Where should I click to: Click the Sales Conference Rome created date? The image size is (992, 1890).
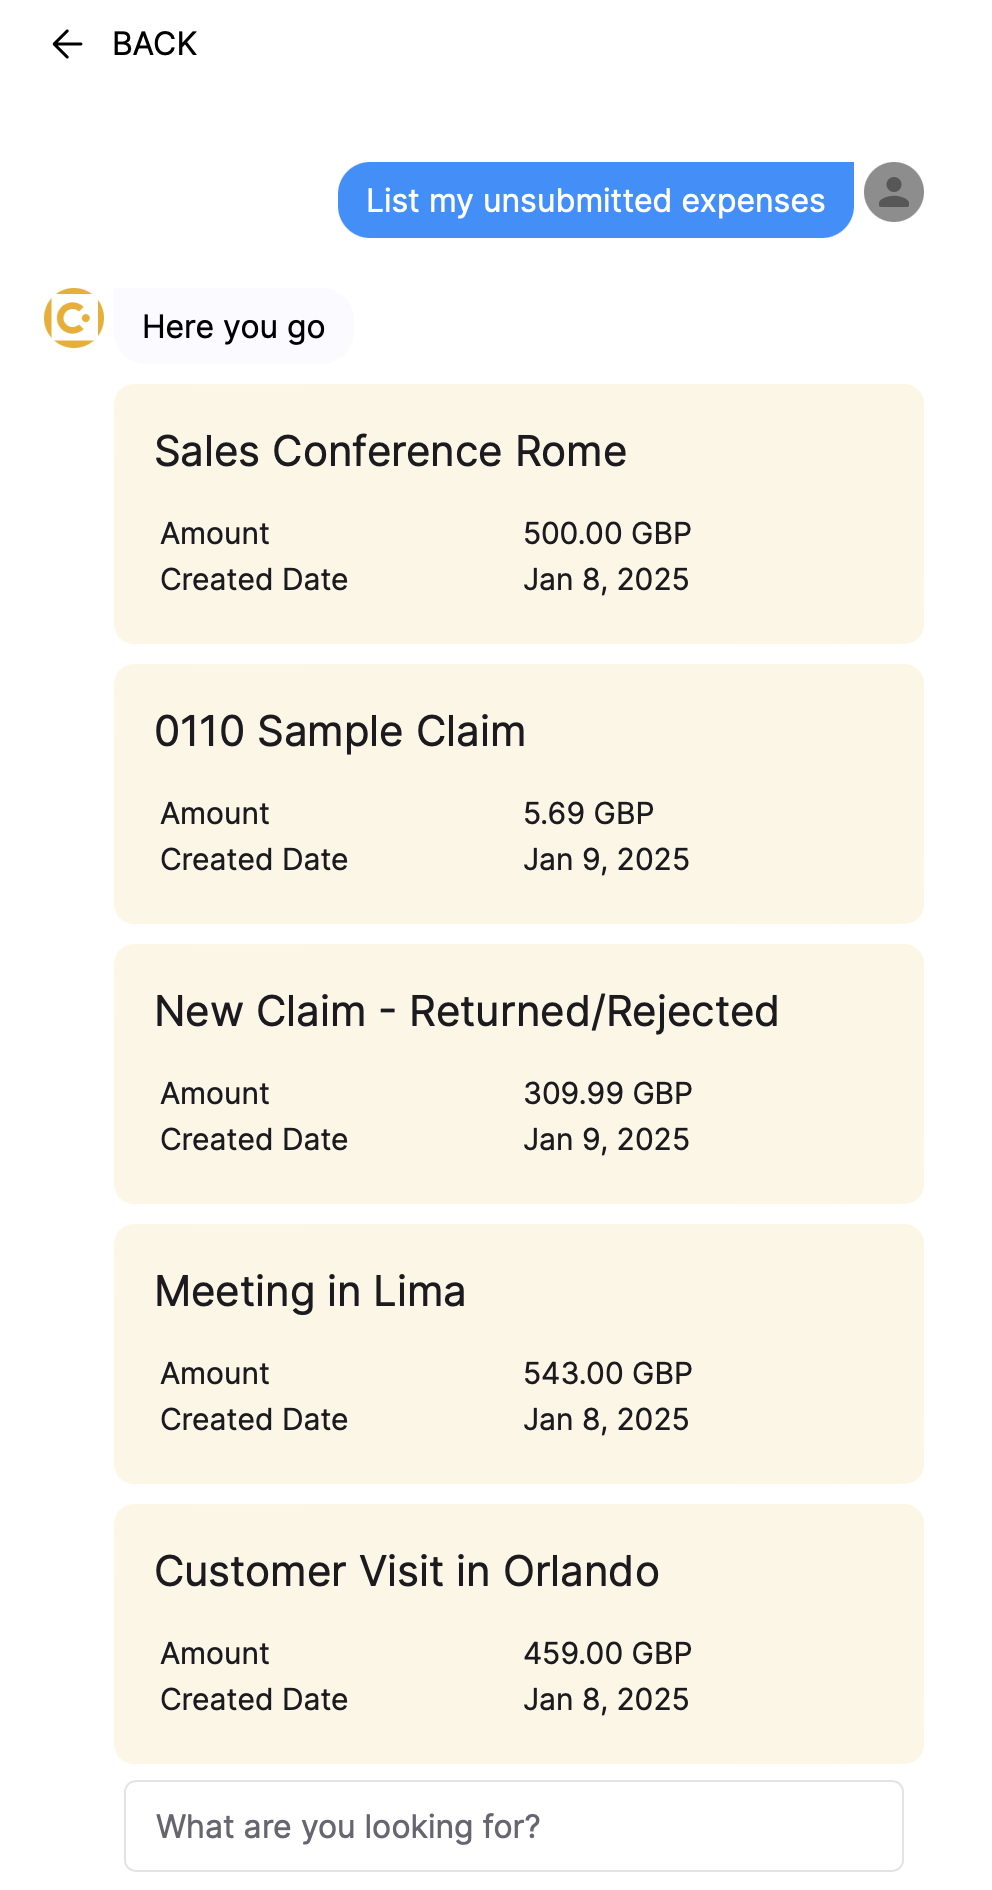[607, 579]
